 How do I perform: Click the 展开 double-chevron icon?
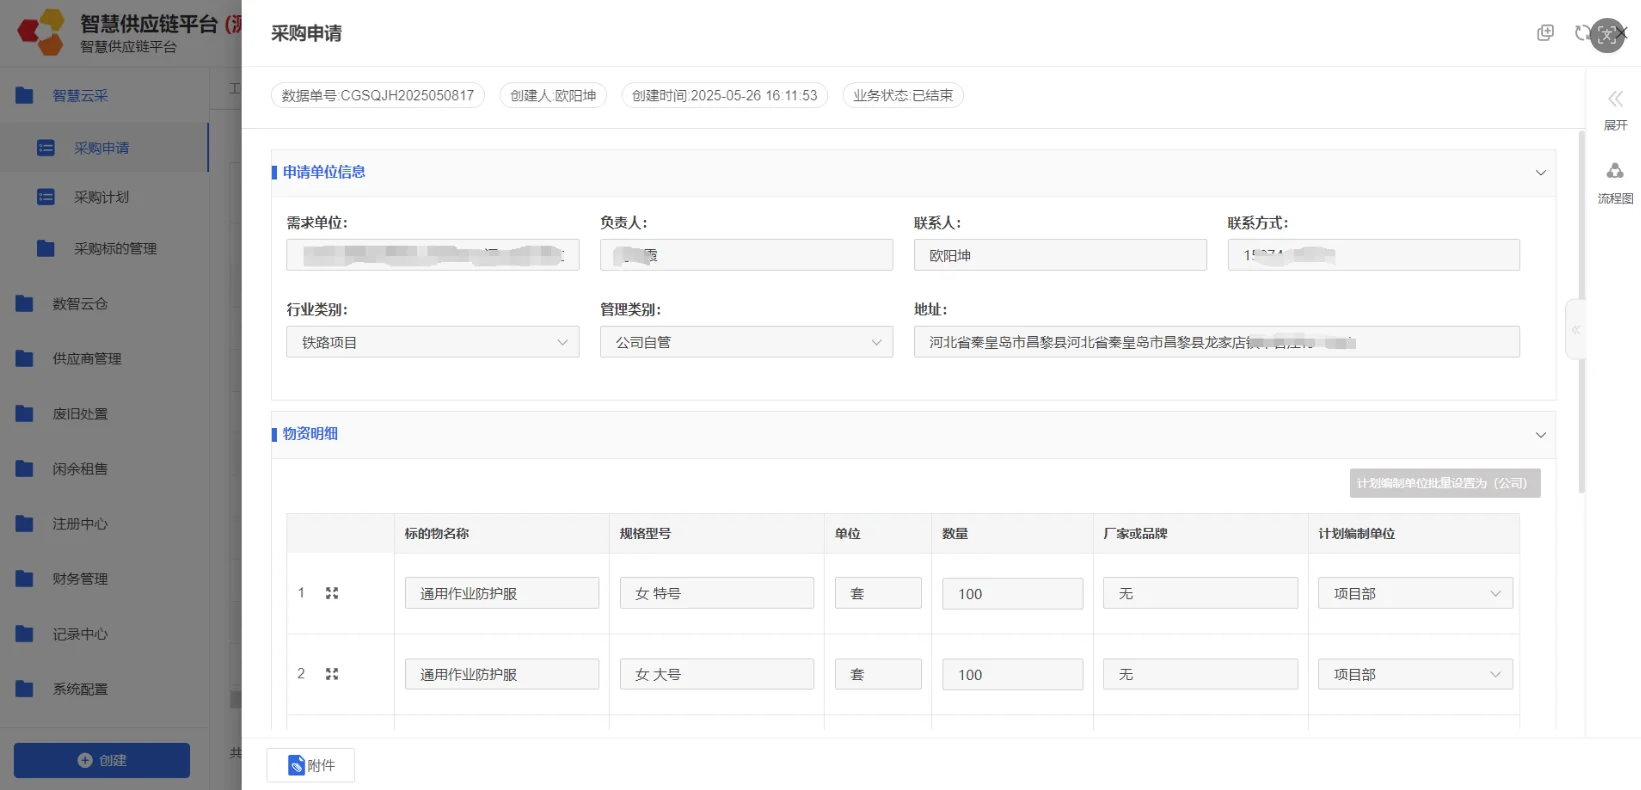pyautogui.click(x=1615, y=99)
